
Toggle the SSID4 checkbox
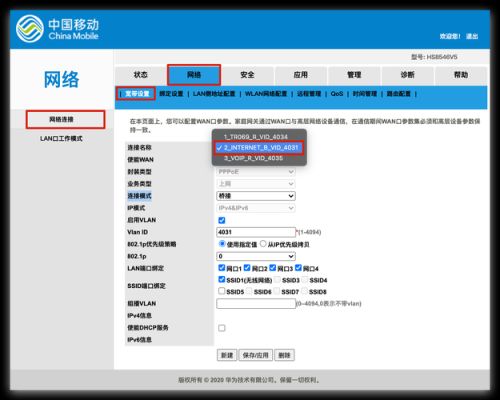click(x=305, y=279)
